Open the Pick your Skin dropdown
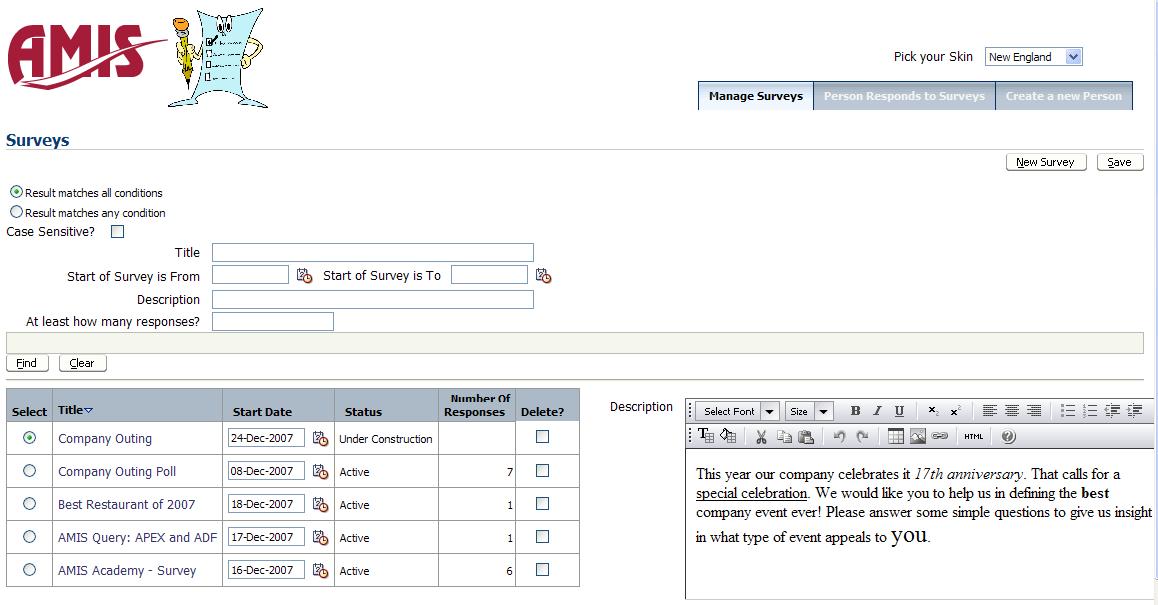The image size is (1158, 605). coord(1073,57)
